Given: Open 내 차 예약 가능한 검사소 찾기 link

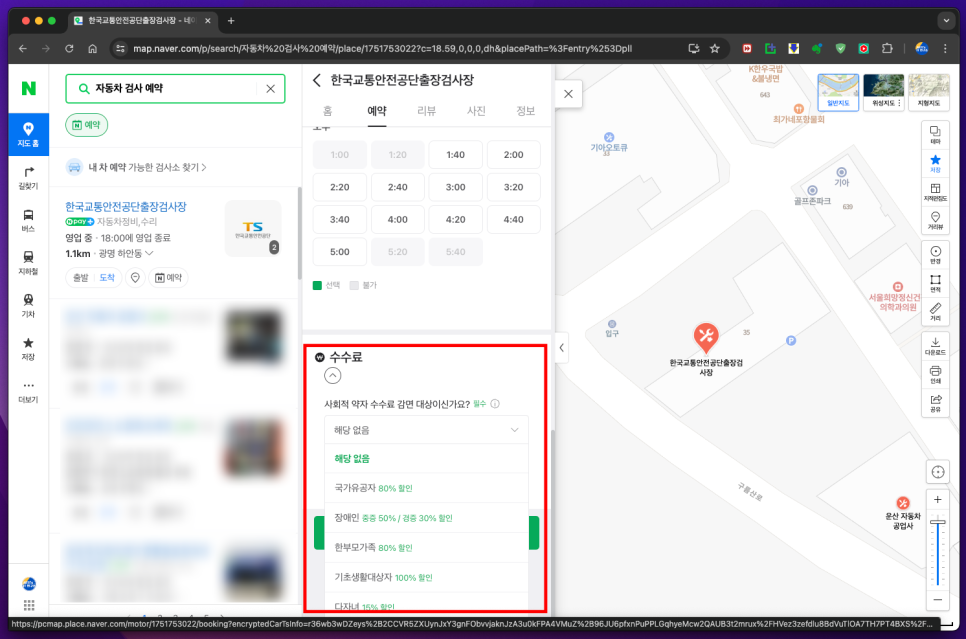Looking at the screenshot, I should pyautogui.click(x=147, y=167).
